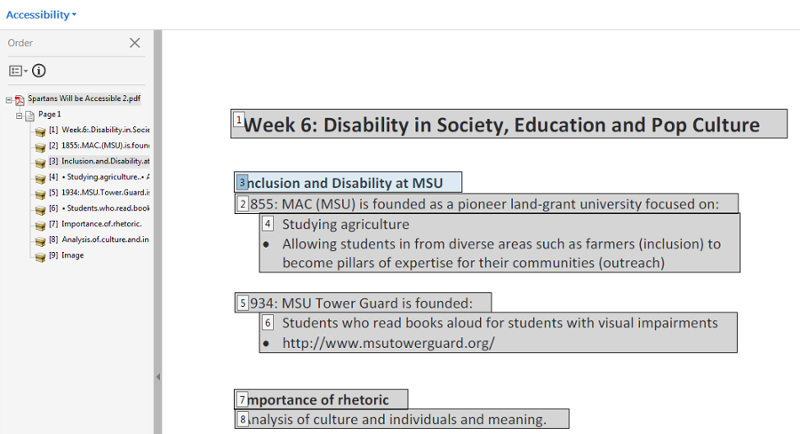Close the Order panel
This screenshot has width=800, height=434.
135,43
